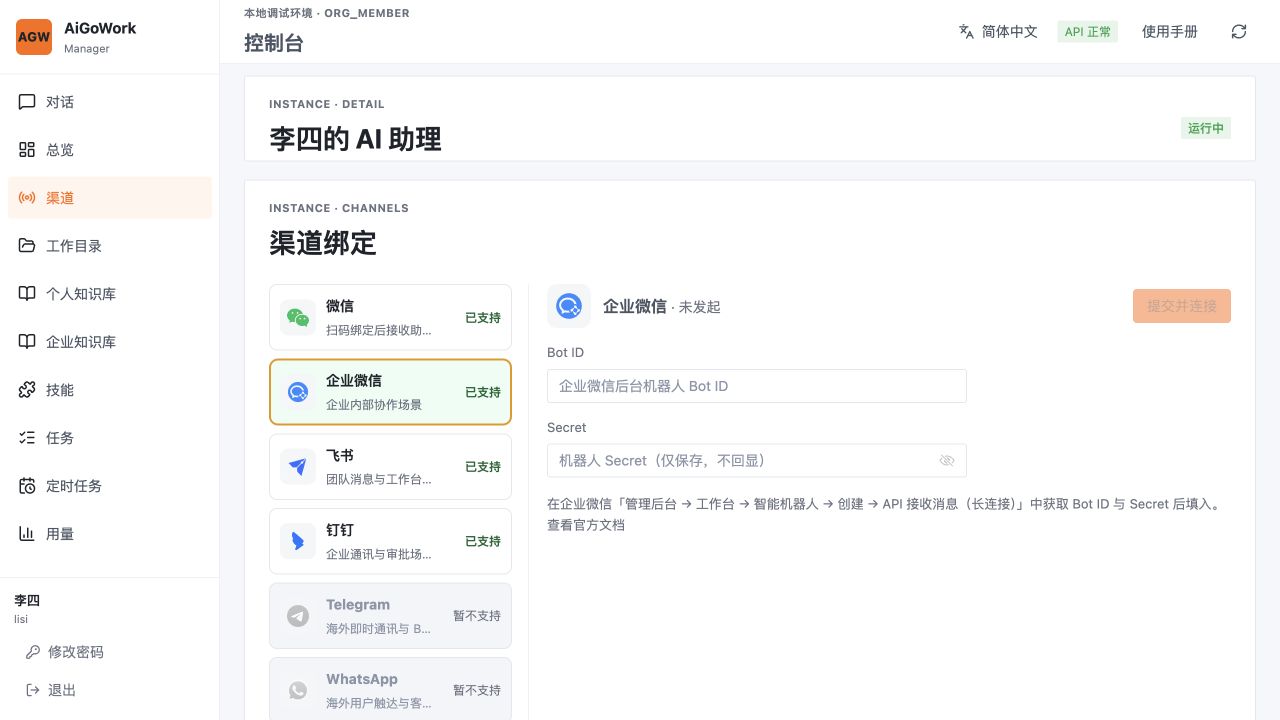
Task: Open the 对话 chat icon
Action: point(27,102)
